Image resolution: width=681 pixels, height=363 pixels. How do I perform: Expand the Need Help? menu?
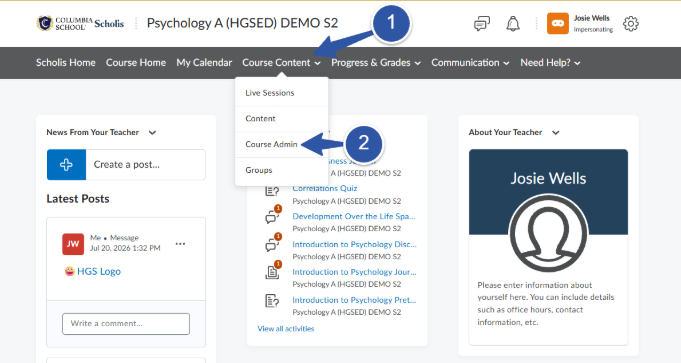(550, 63)
